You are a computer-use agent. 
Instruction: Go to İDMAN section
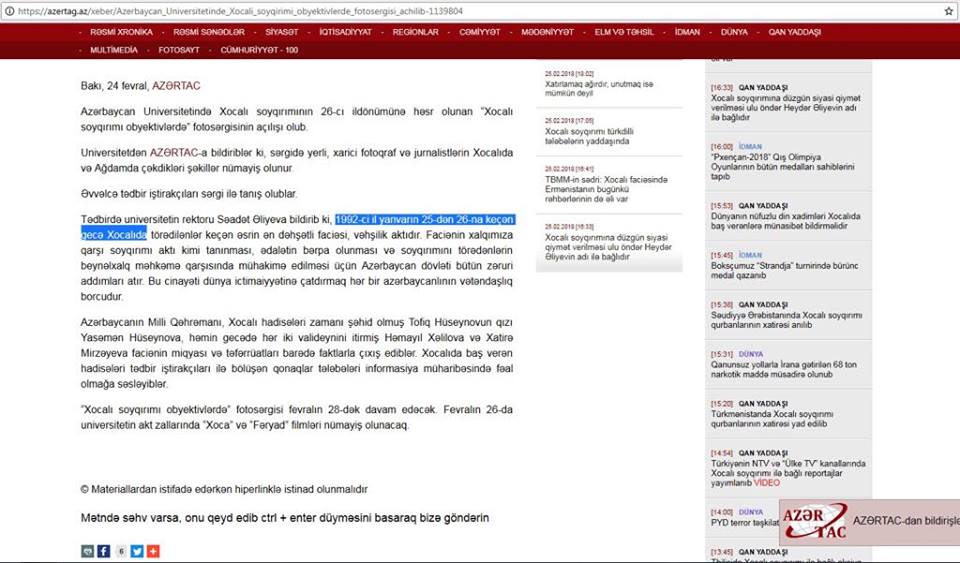pos(687,32)
